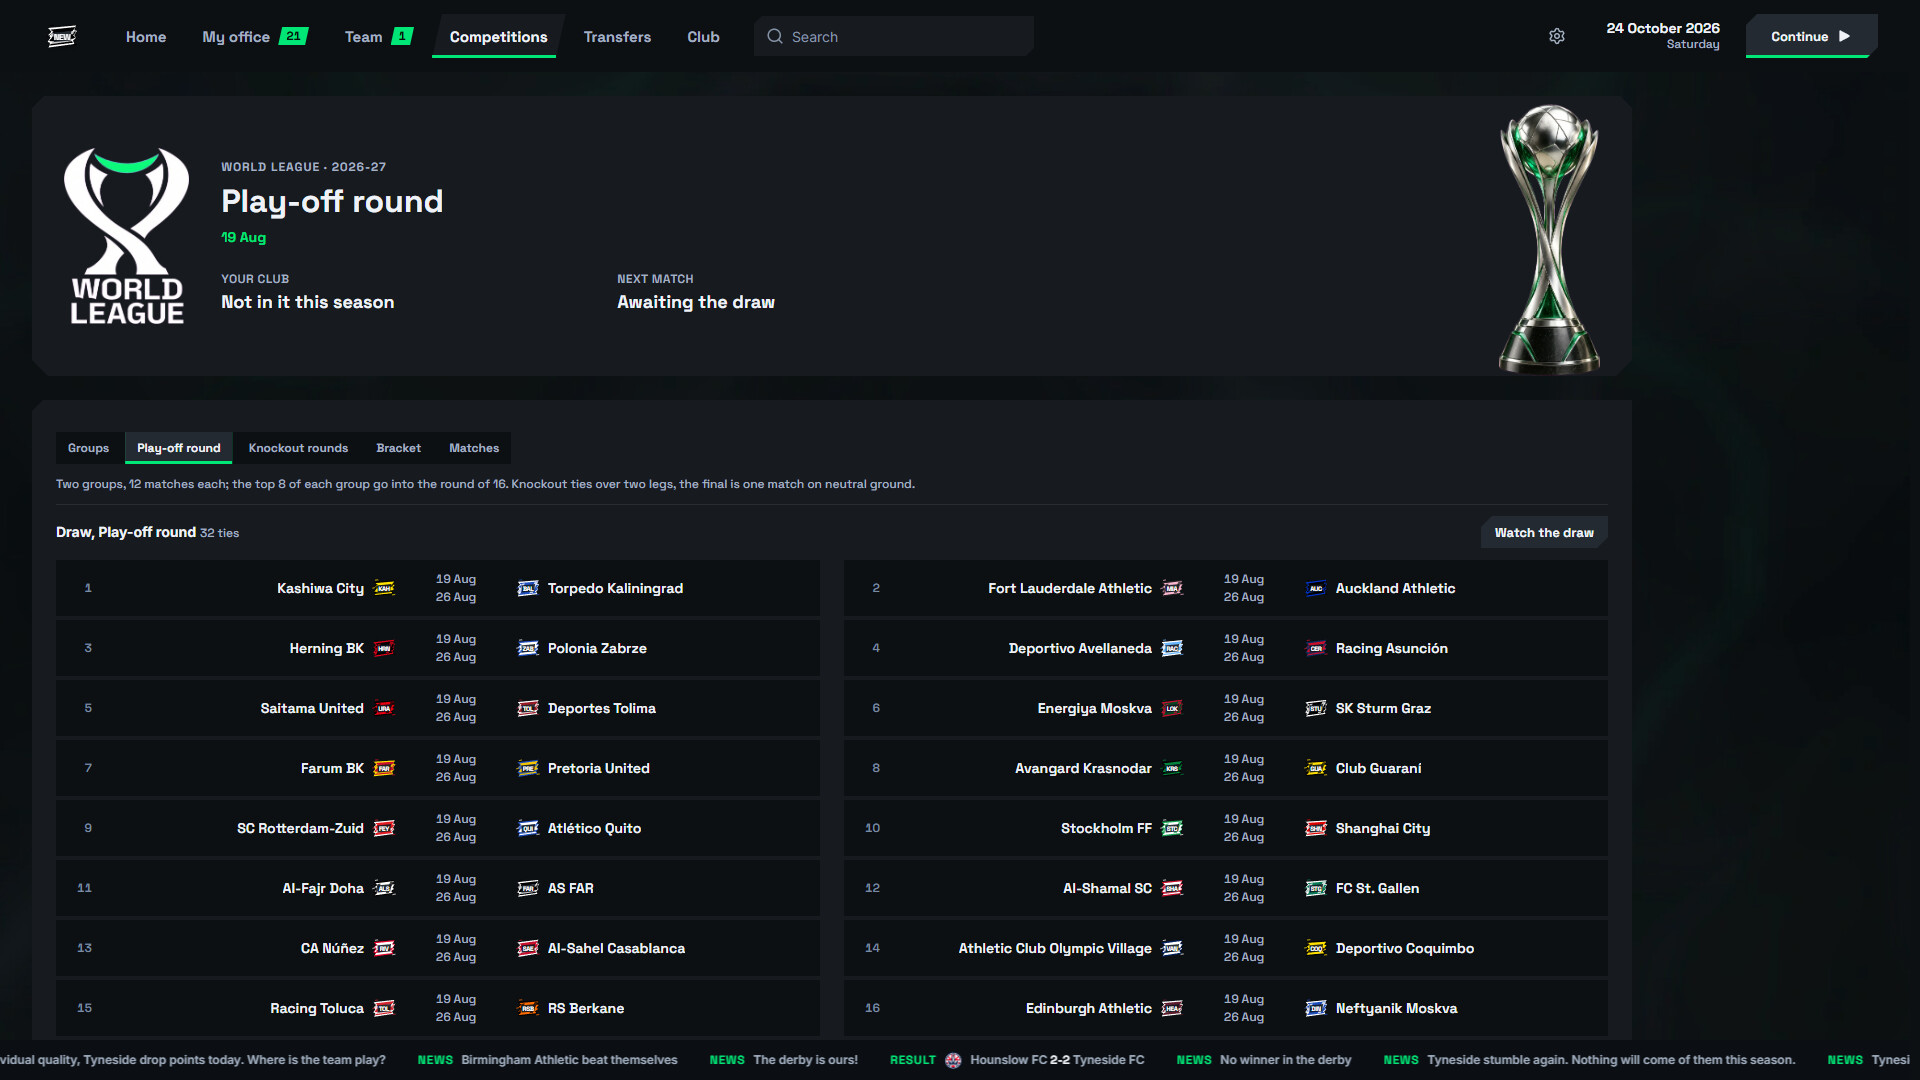The image size is (1920, 1080).
Task: Open the Club menu
Action: (x=703, y=36)
